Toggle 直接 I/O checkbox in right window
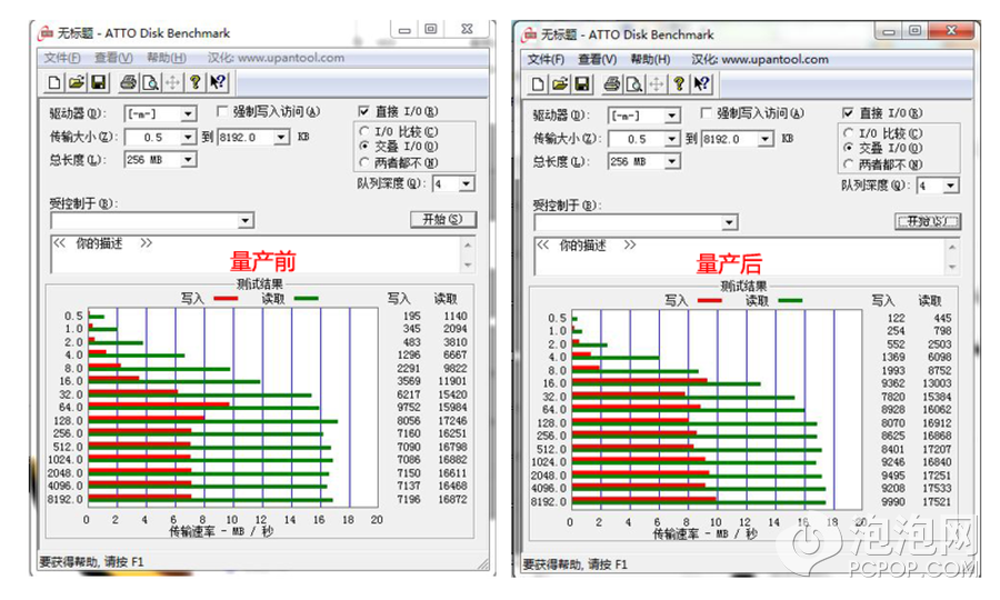The width and height of the screenshot is (1000, 600). tap(848, 113)
